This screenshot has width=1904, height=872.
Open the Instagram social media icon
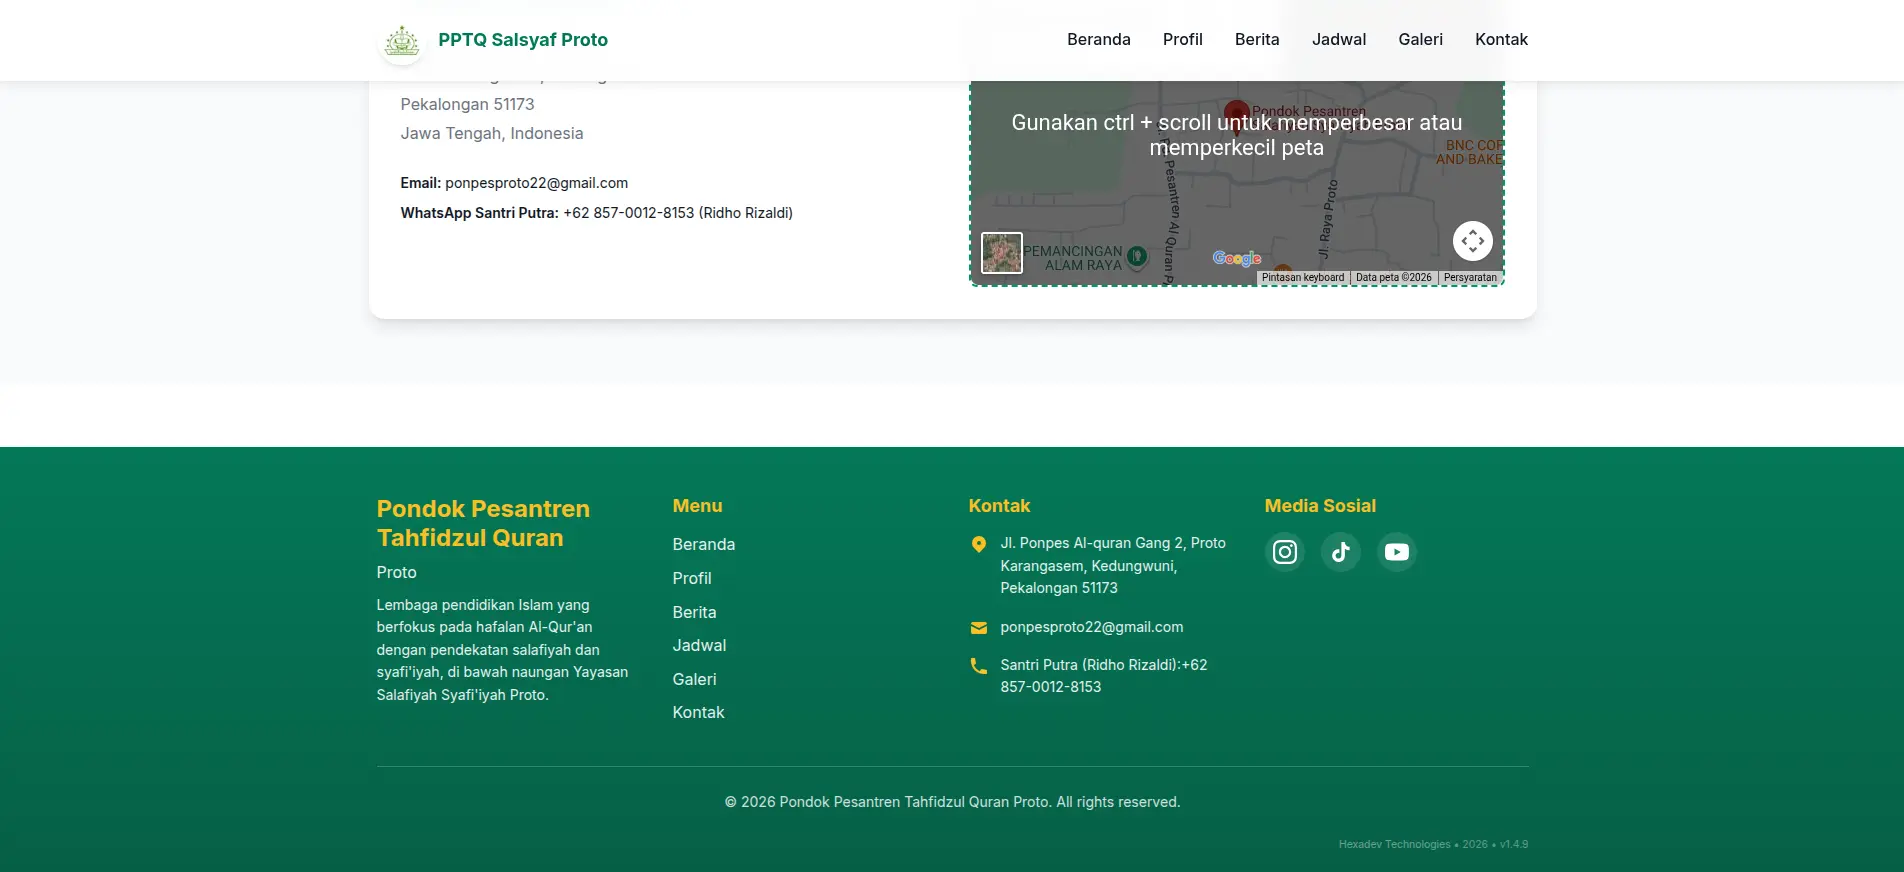coord(1285,552)
